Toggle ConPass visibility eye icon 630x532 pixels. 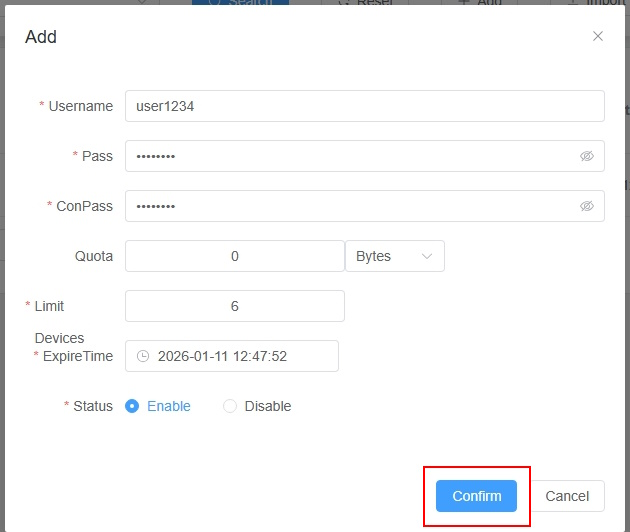pyautogui.click(x=587, y=206)
